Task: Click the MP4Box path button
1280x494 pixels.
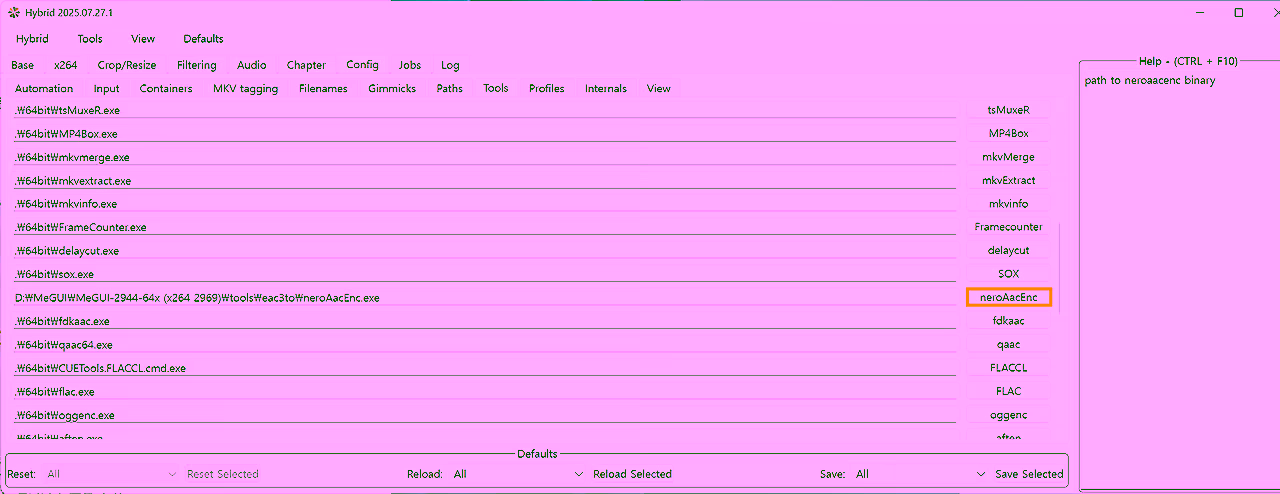Action: (1008, 134)
